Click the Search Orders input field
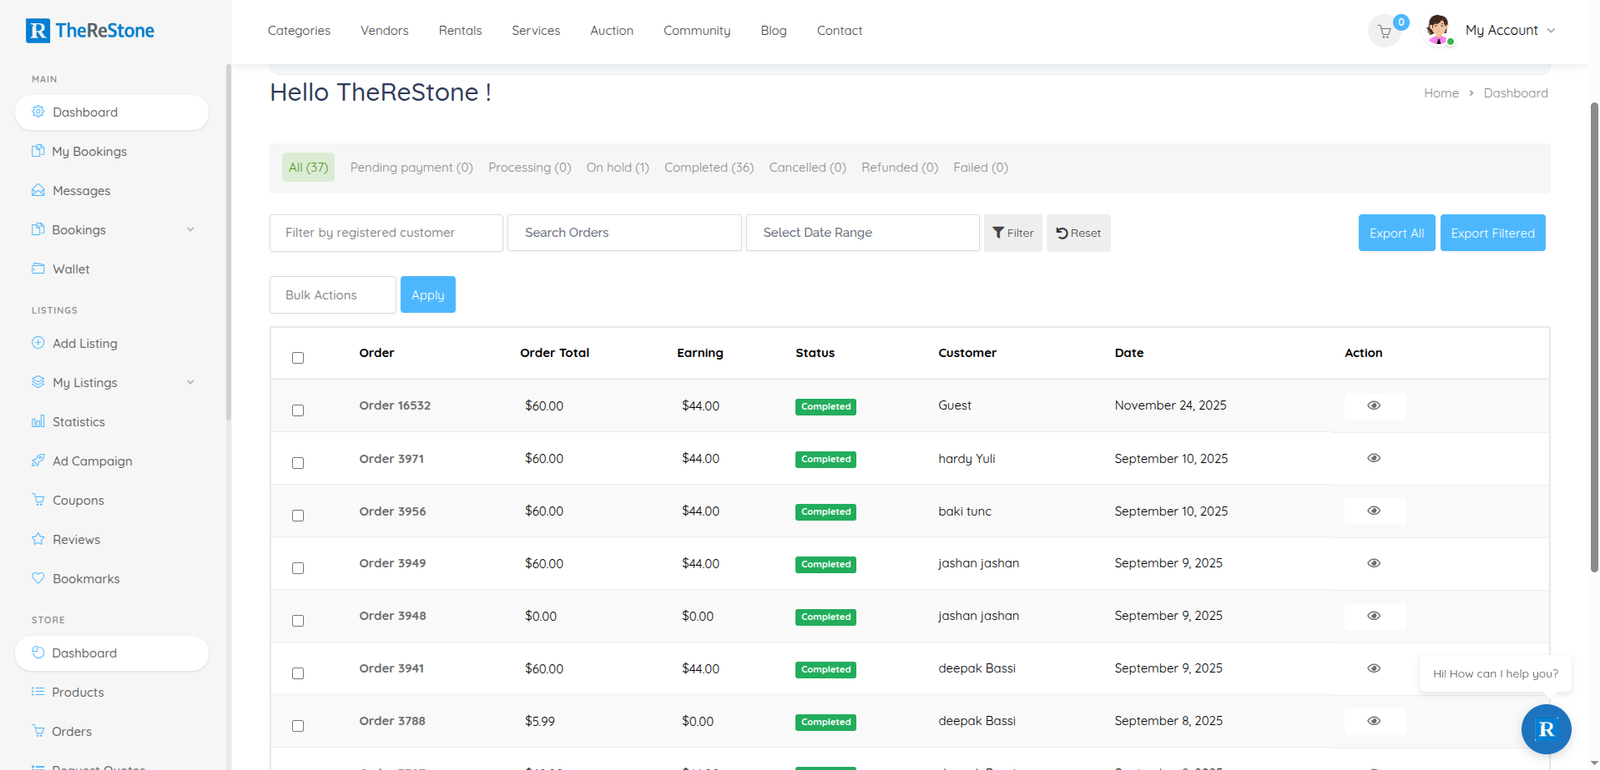 click(624, 233)
